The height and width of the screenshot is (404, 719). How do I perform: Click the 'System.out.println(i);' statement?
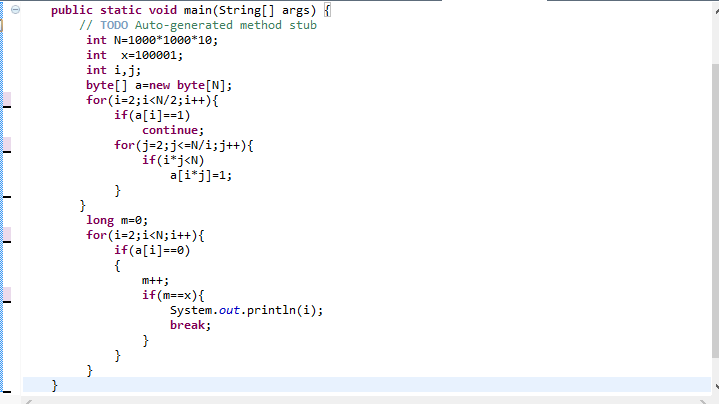point(246,310)
